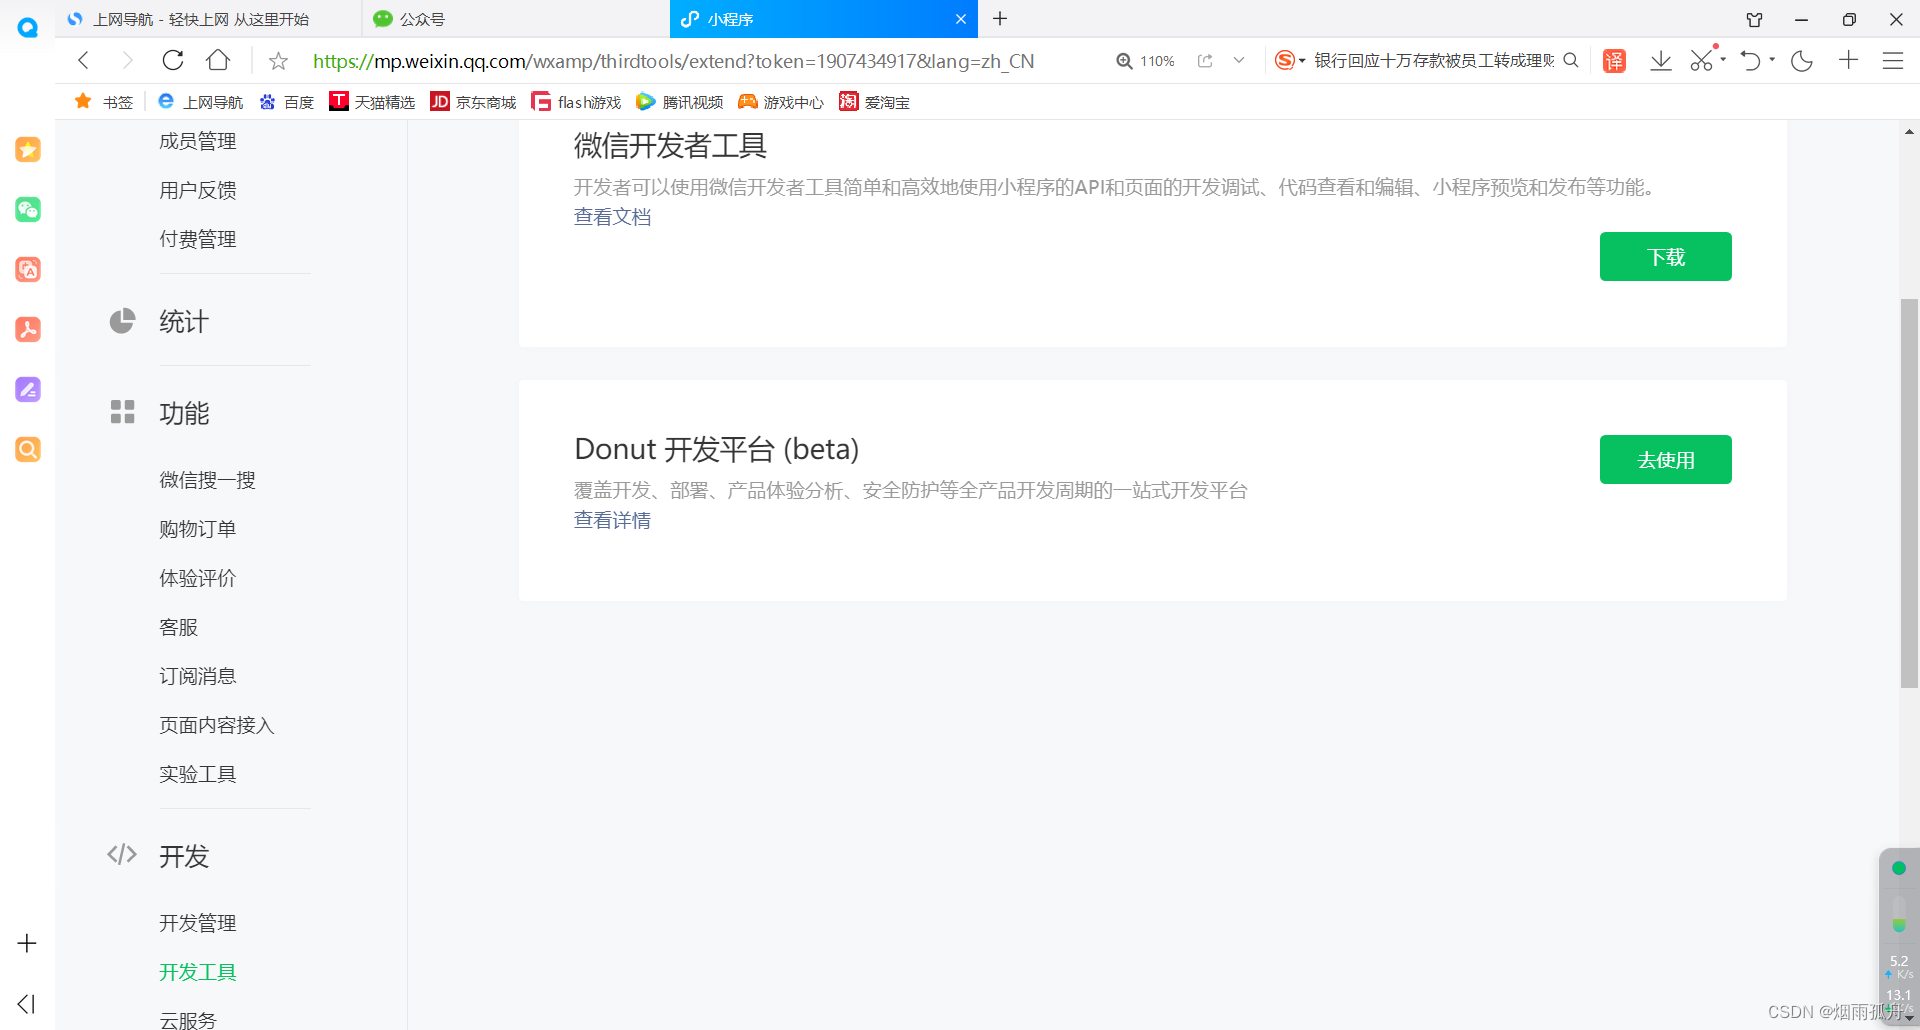The width and height of the screenshot is (1920, 1030).
Task: Open 实验工具 menu item
Action: coord(198,774)
